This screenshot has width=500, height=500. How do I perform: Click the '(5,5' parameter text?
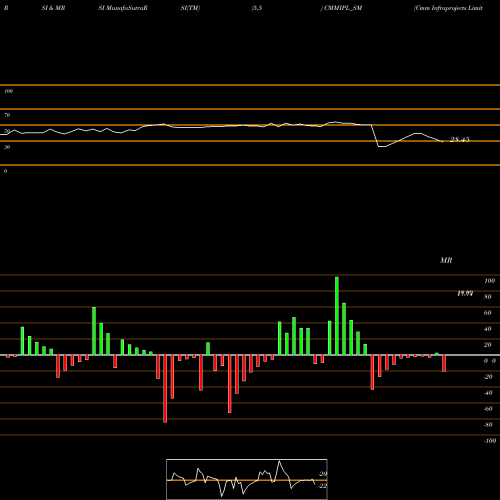[x=257, y=8]
